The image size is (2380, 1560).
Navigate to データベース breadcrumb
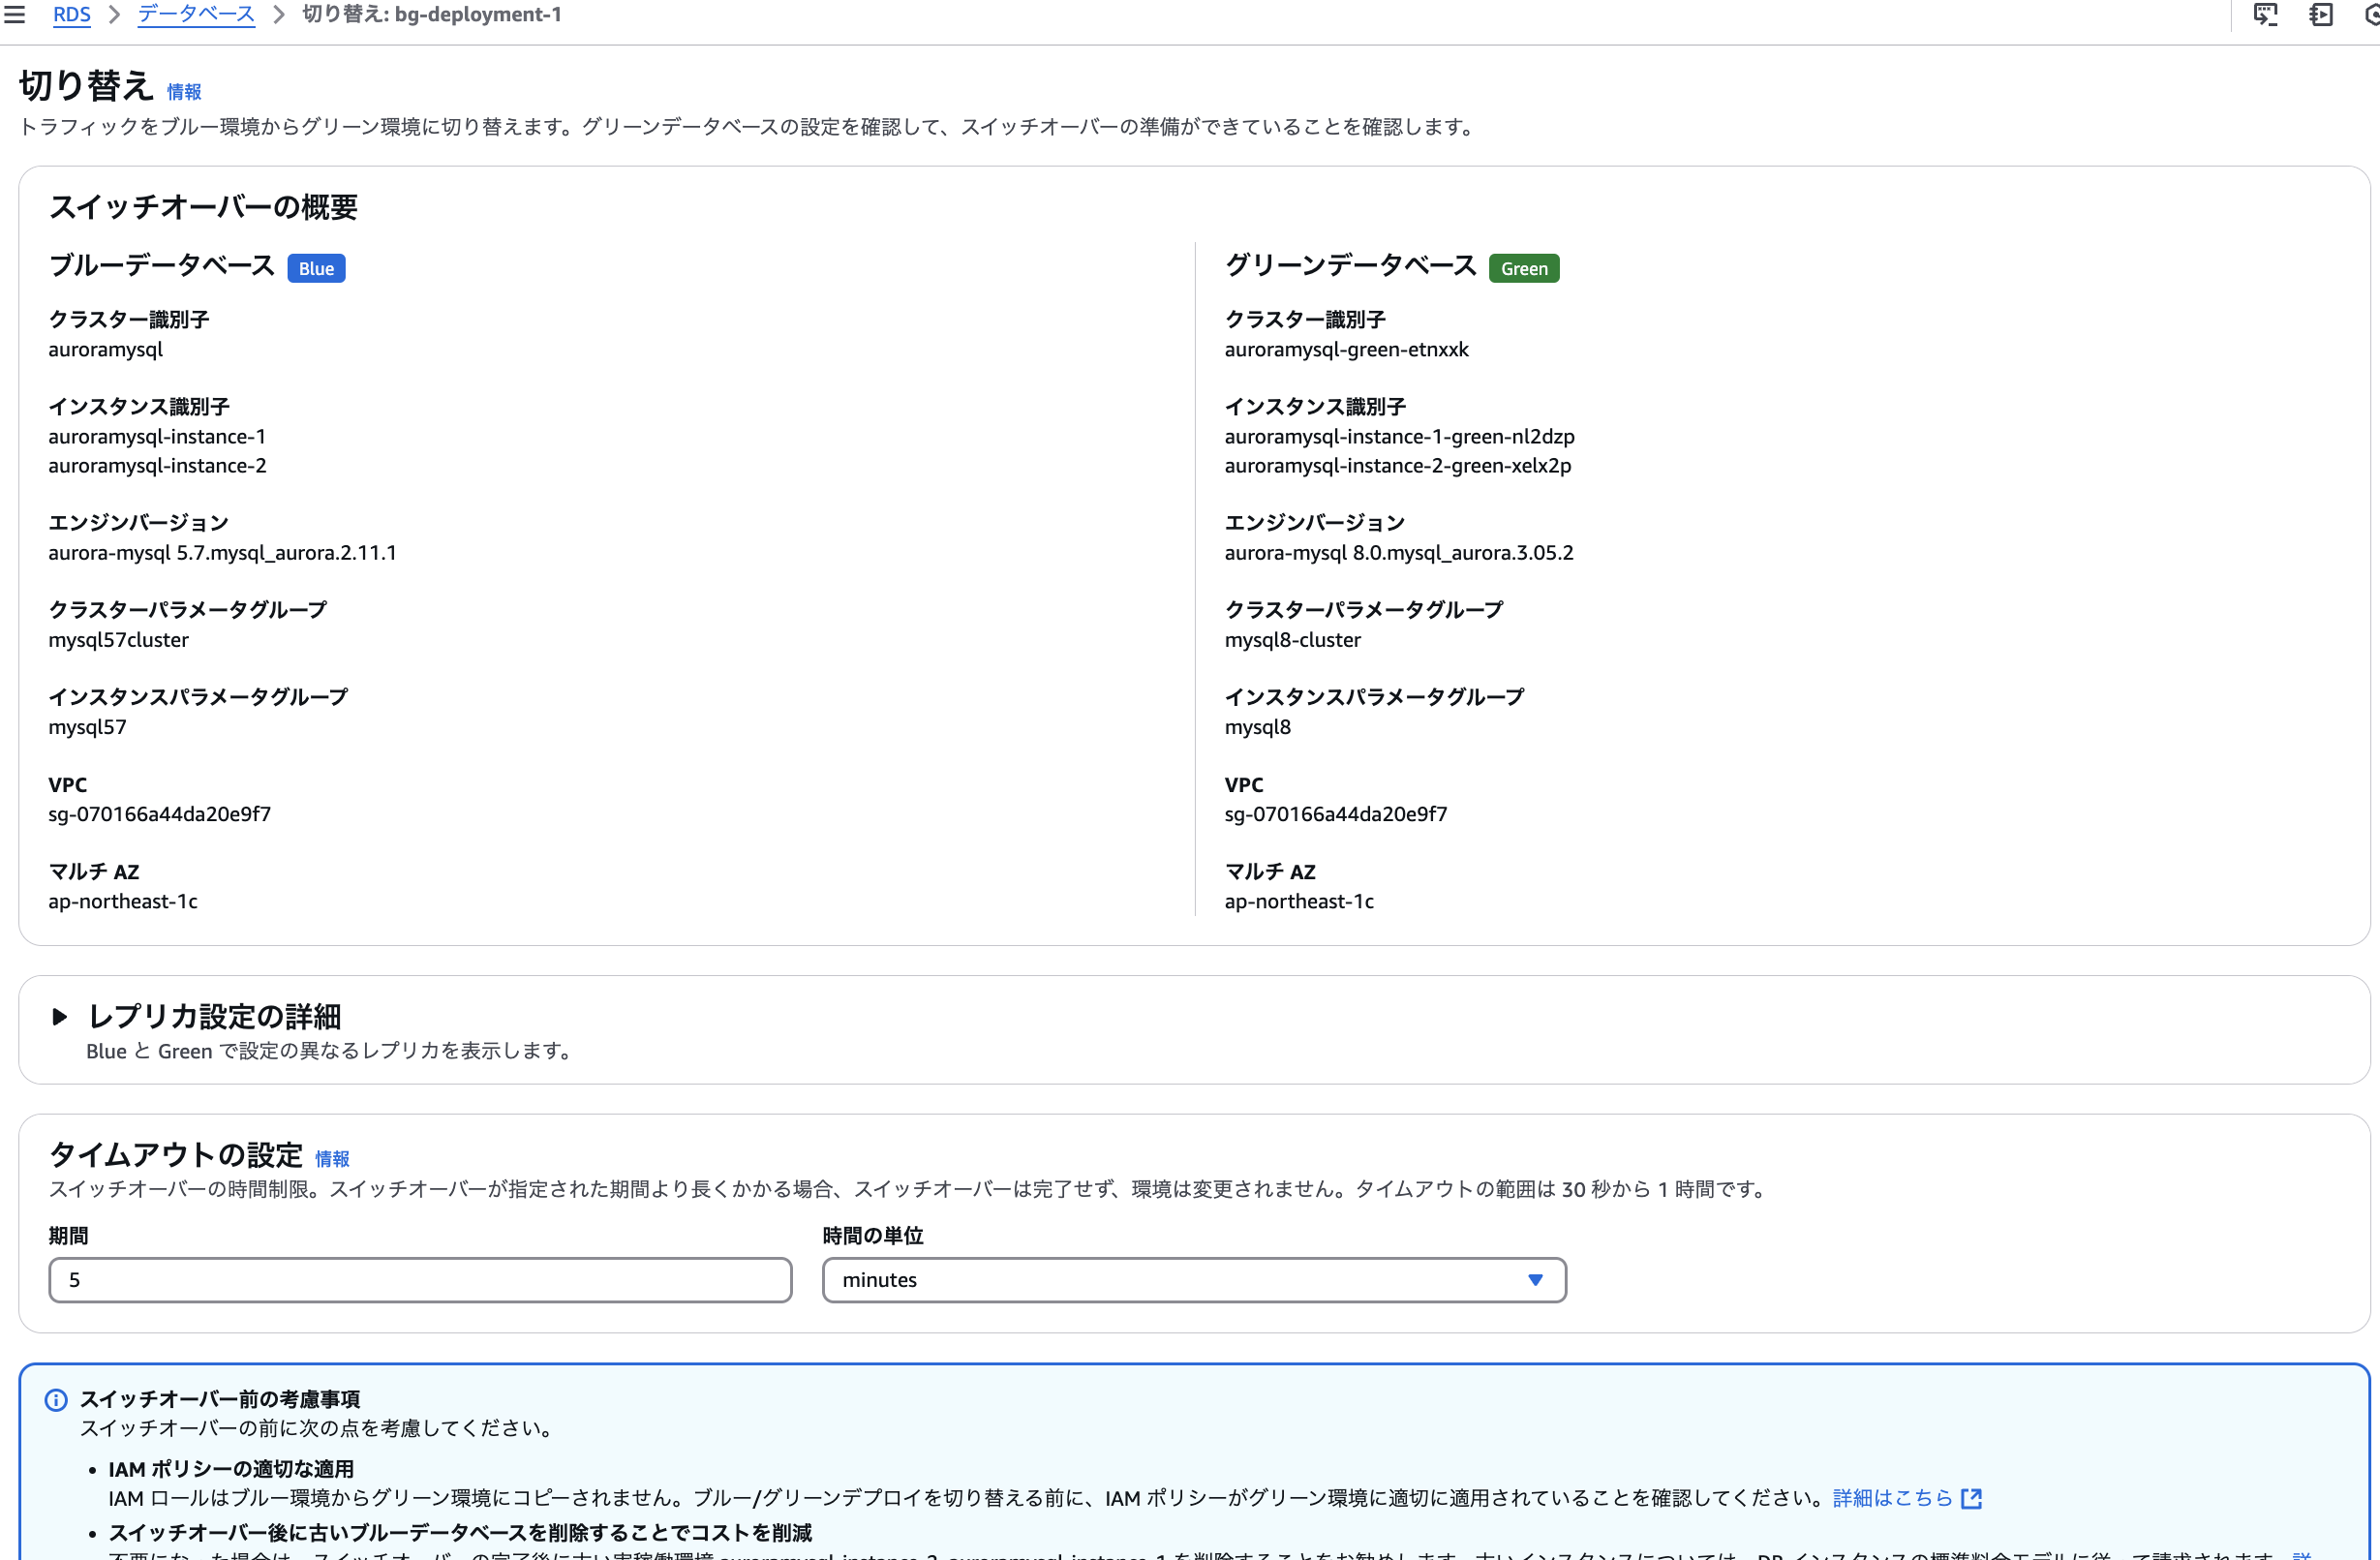point(196,14)
